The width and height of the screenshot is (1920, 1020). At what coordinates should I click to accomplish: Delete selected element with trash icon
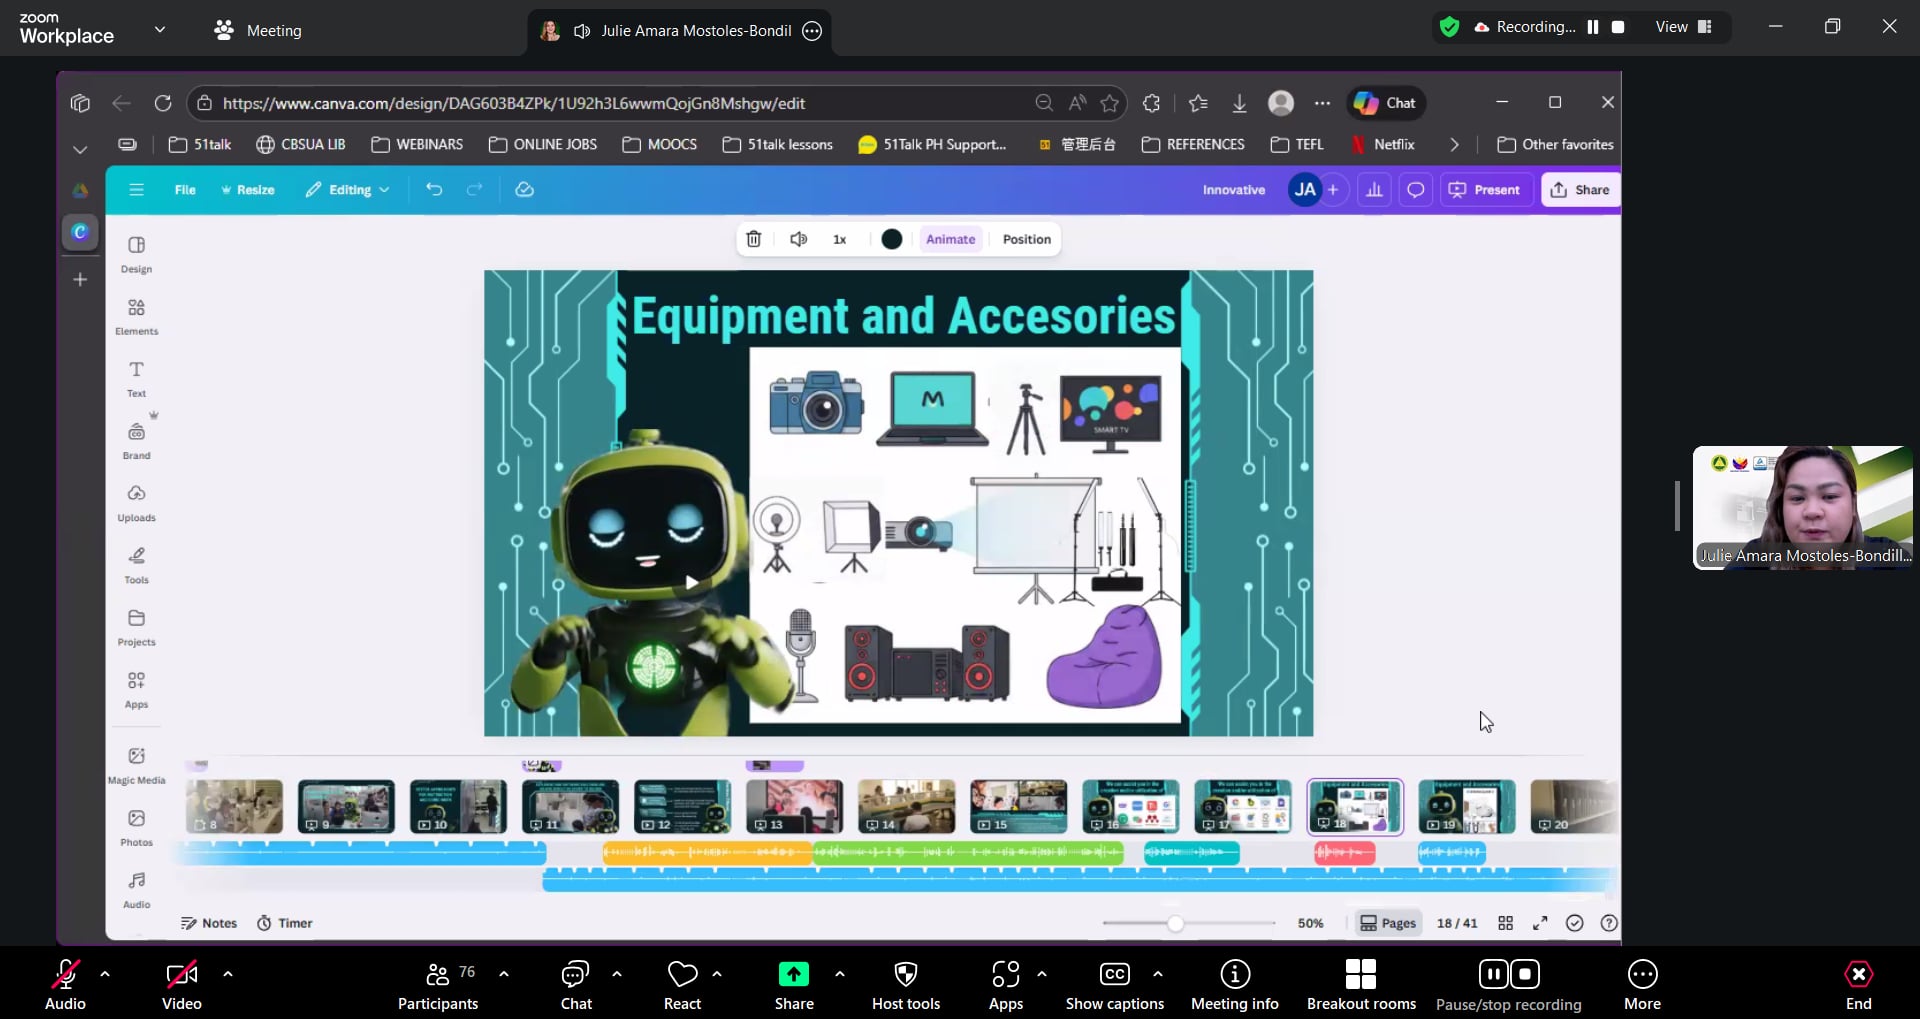754,239
